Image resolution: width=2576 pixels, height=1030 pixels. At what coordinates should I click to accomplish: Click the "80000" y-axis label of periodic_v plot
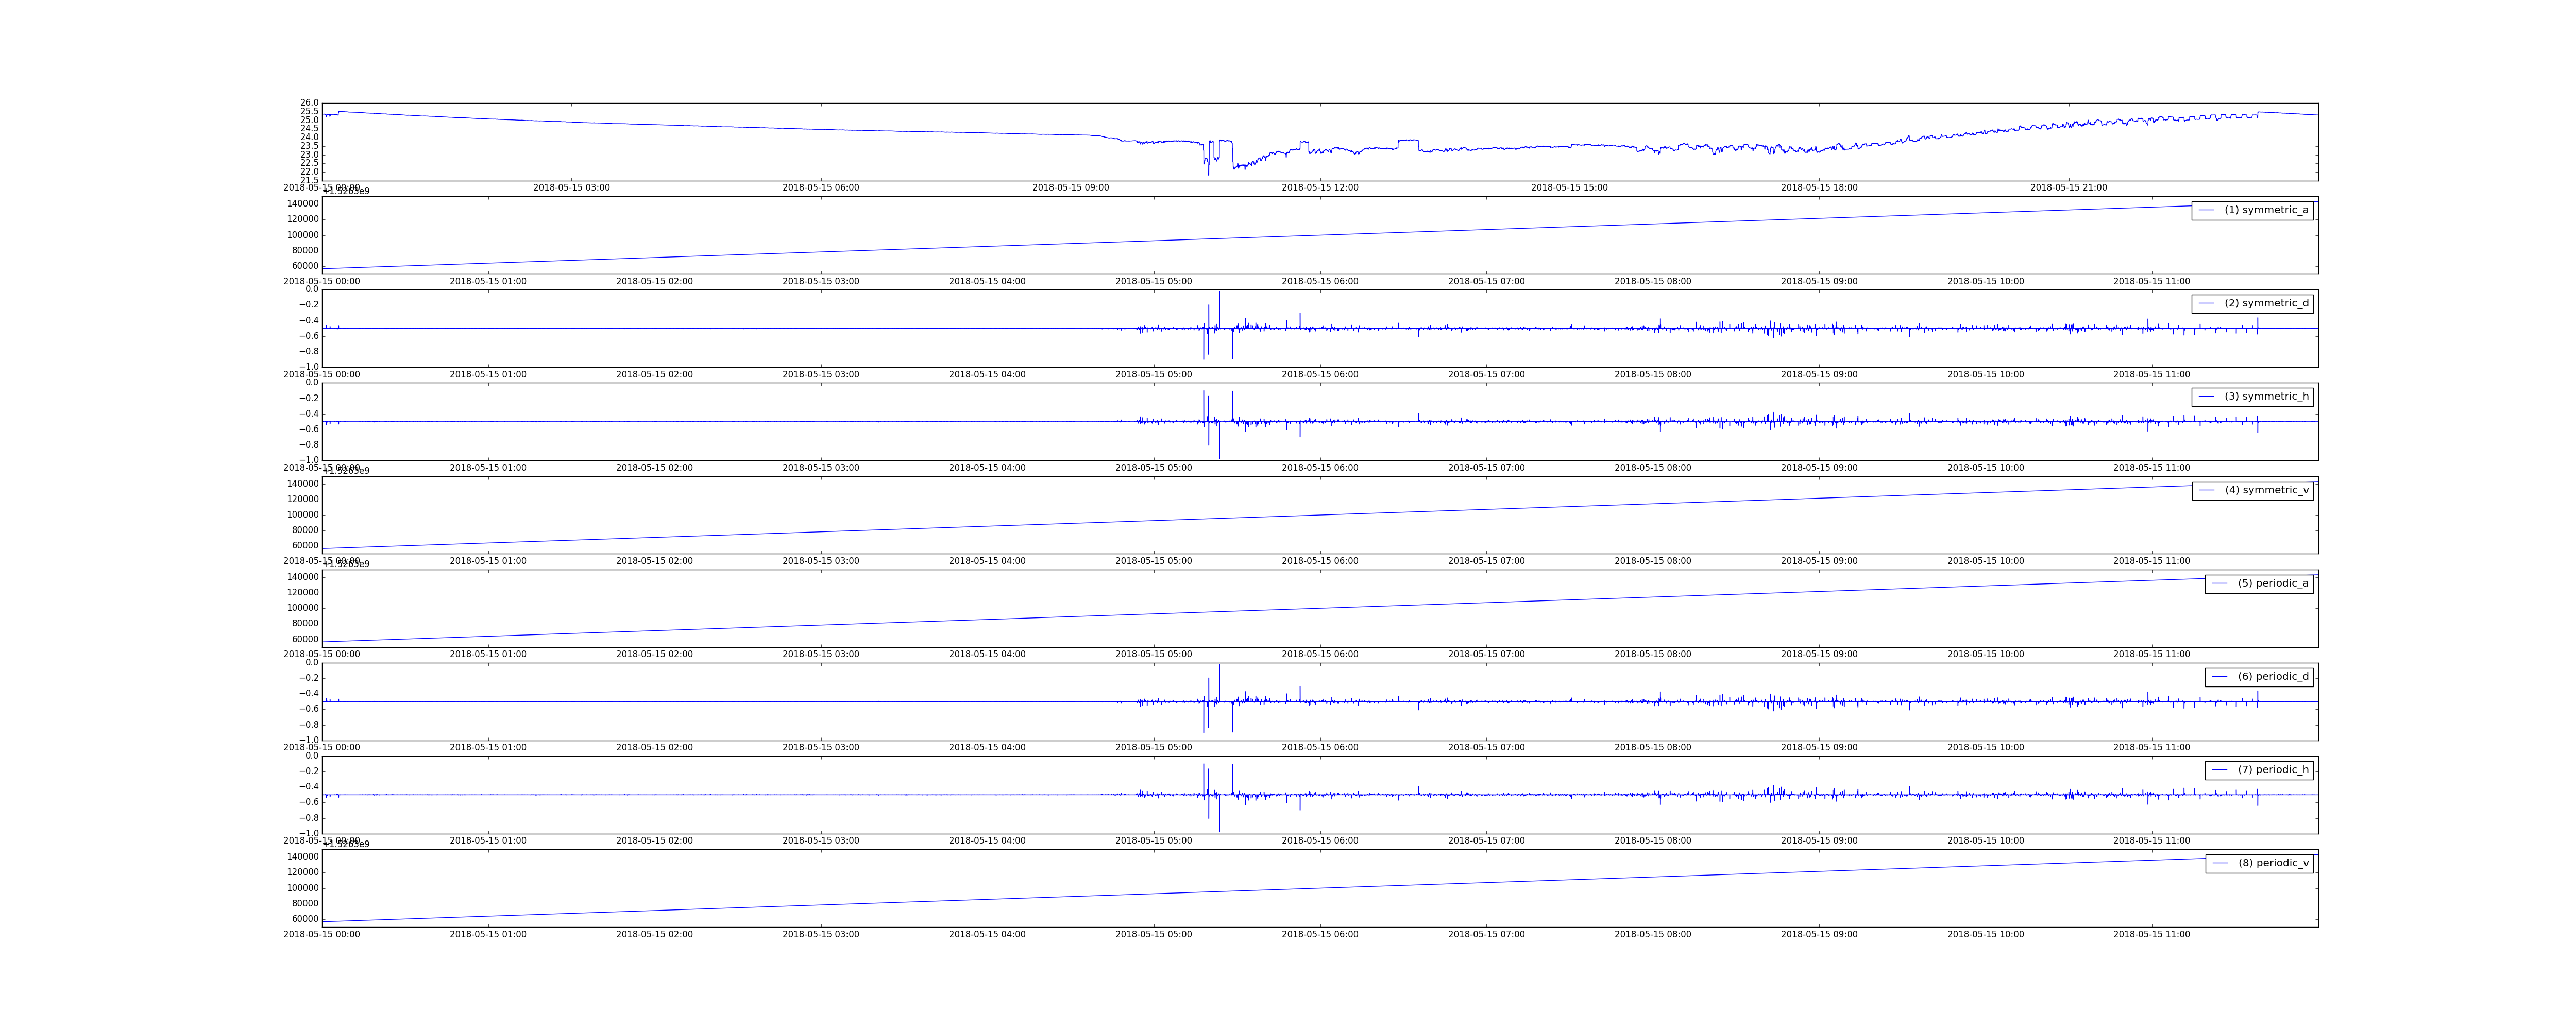pos(305,903)
